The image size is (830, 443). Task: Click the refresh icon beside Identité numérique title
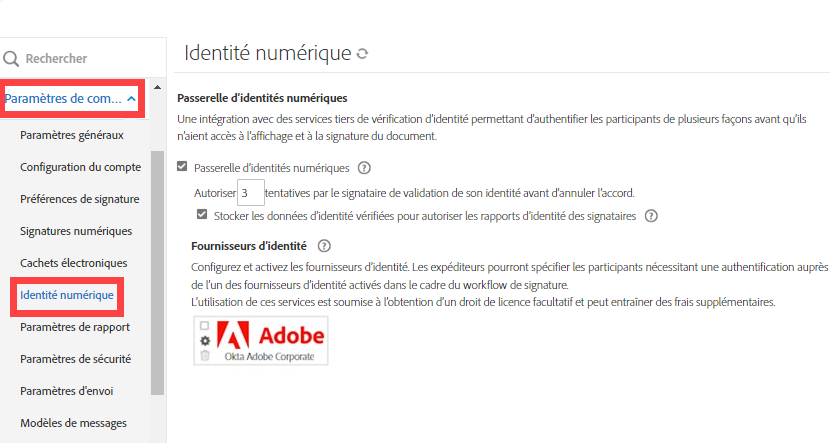(362, 54)
